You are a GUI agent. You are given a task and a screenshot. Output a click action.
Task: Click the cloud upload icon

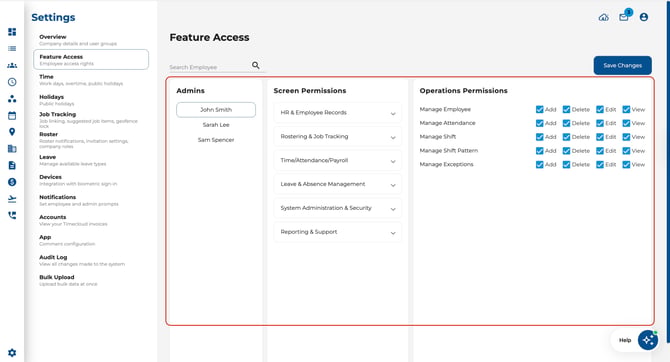[603, 18]
